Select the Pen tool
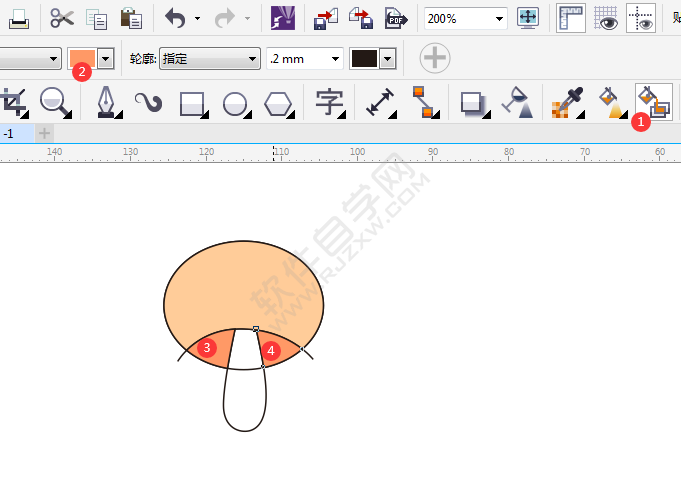681x486 pixels. (x=105, y=102)
